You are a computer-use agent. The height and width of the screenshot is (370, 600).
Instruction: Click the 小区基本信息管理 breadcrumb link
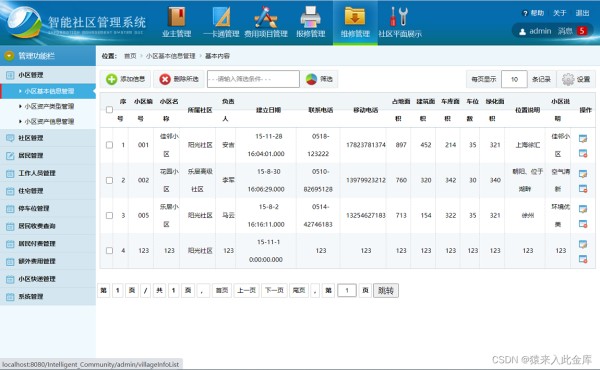click(170, 56)
